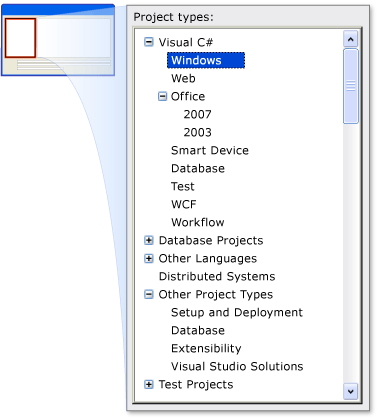The width and height of the screenshot is (379, 420).
Task: Click the vertical scrollbar thumb
Action: click(351, 86)
